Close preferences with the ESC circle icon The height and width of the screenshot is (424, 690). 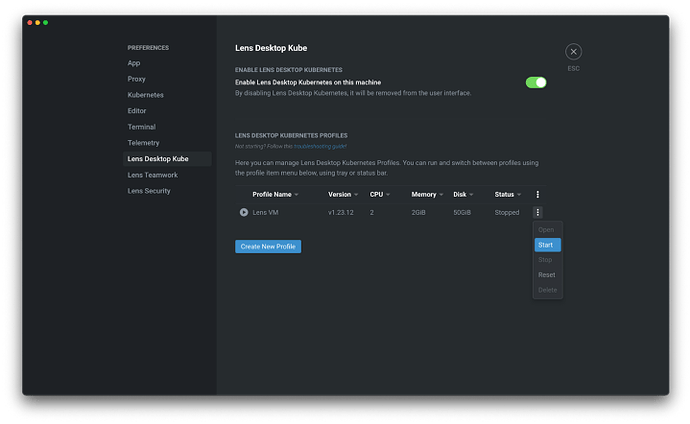tap(573, 52)
